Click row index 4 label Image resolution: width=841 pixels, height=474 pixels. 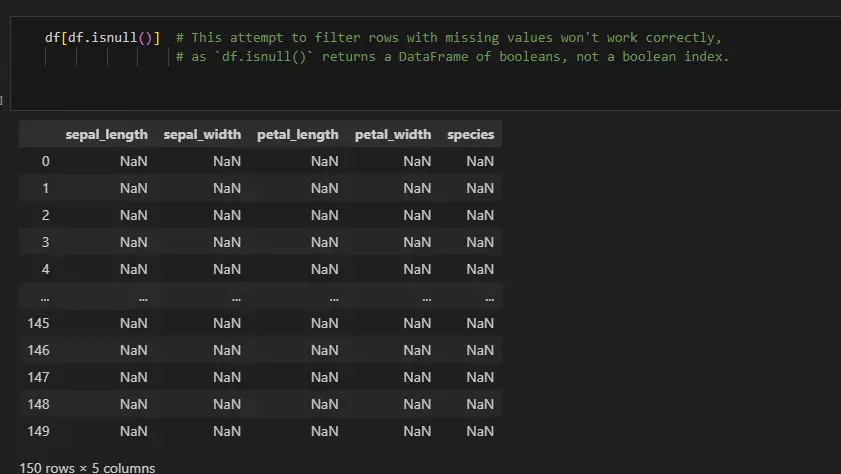(45, 269)
